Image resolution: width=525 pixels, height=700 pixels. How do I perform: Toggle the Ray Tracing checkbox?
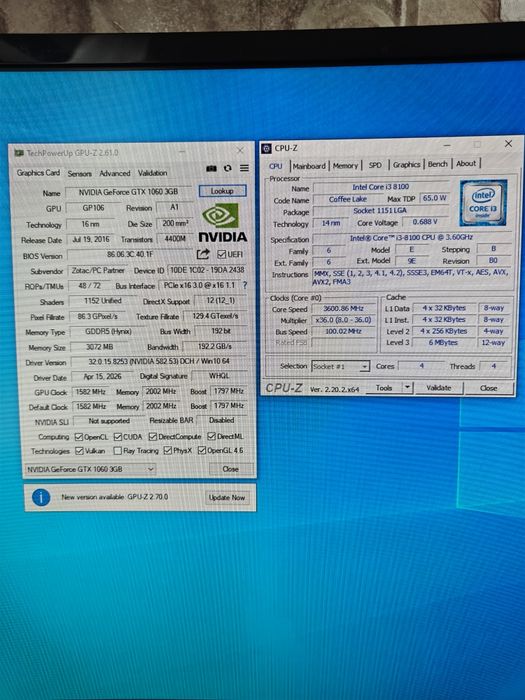[117, 451]
